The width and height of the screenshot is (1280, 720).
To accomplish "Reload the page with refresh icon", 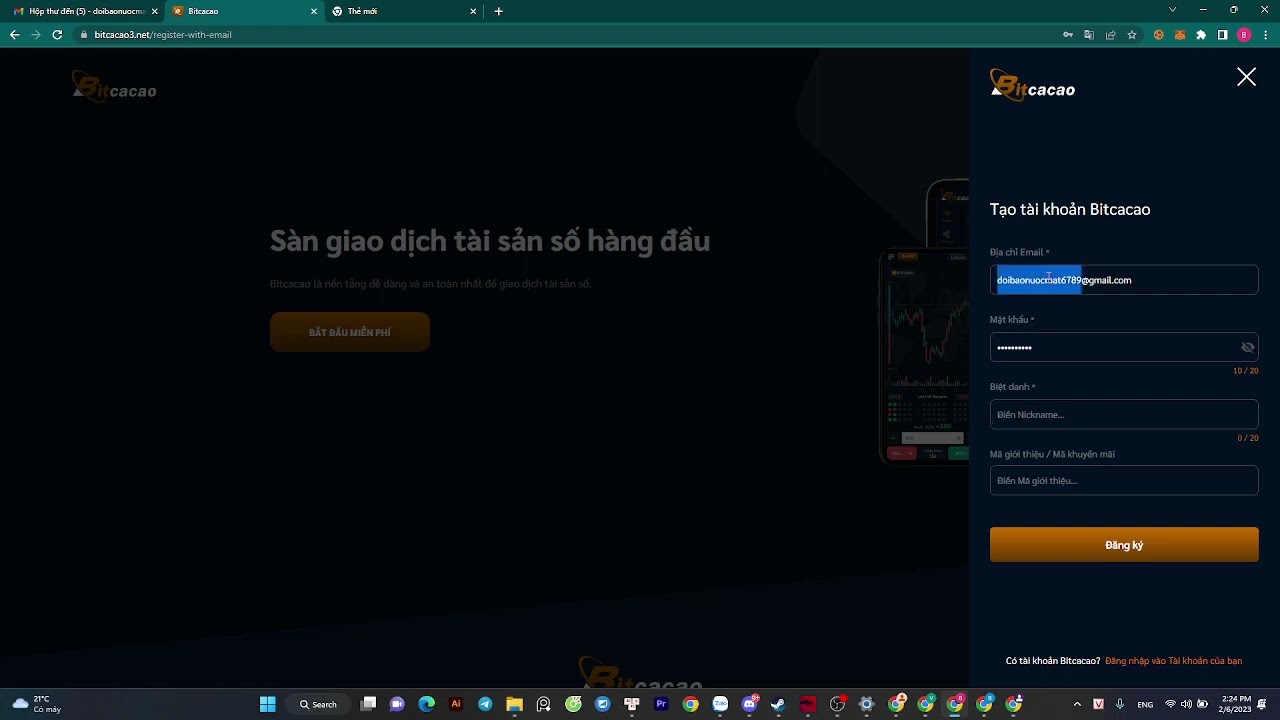I will coord(57,34).
